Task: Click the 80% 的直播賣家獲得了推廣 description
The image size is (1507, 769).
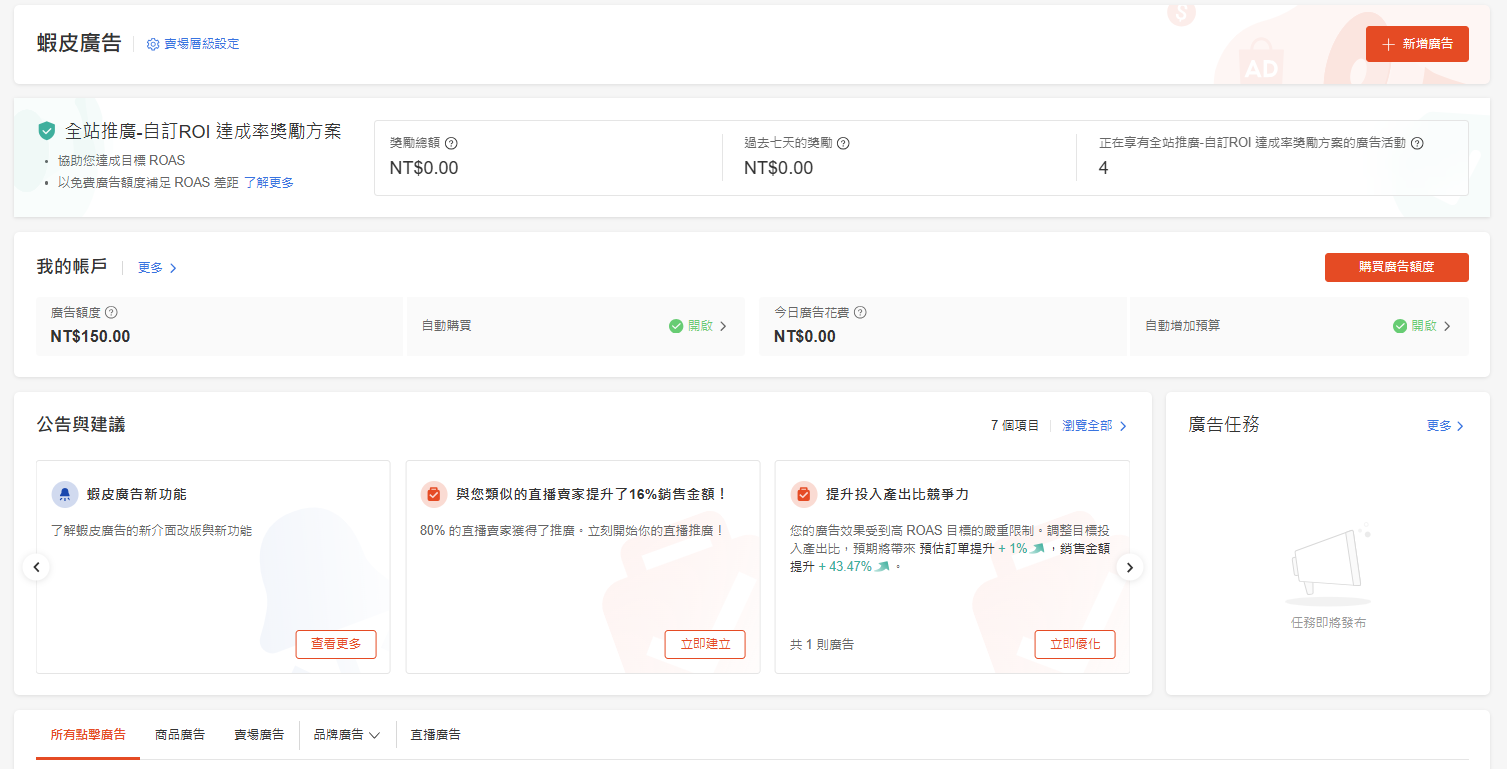Action: coord(572,530)
